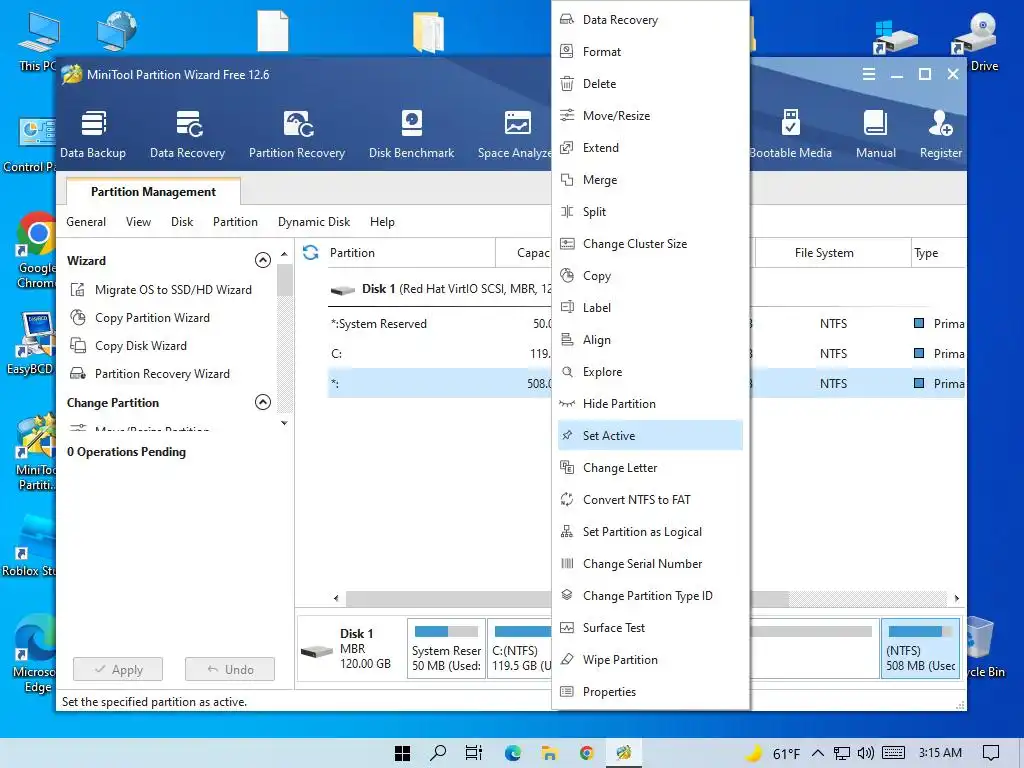The image size is (1024, 768).
Task: Open Microsoft Edge from the taskbar
Action: tap(513, 753)
